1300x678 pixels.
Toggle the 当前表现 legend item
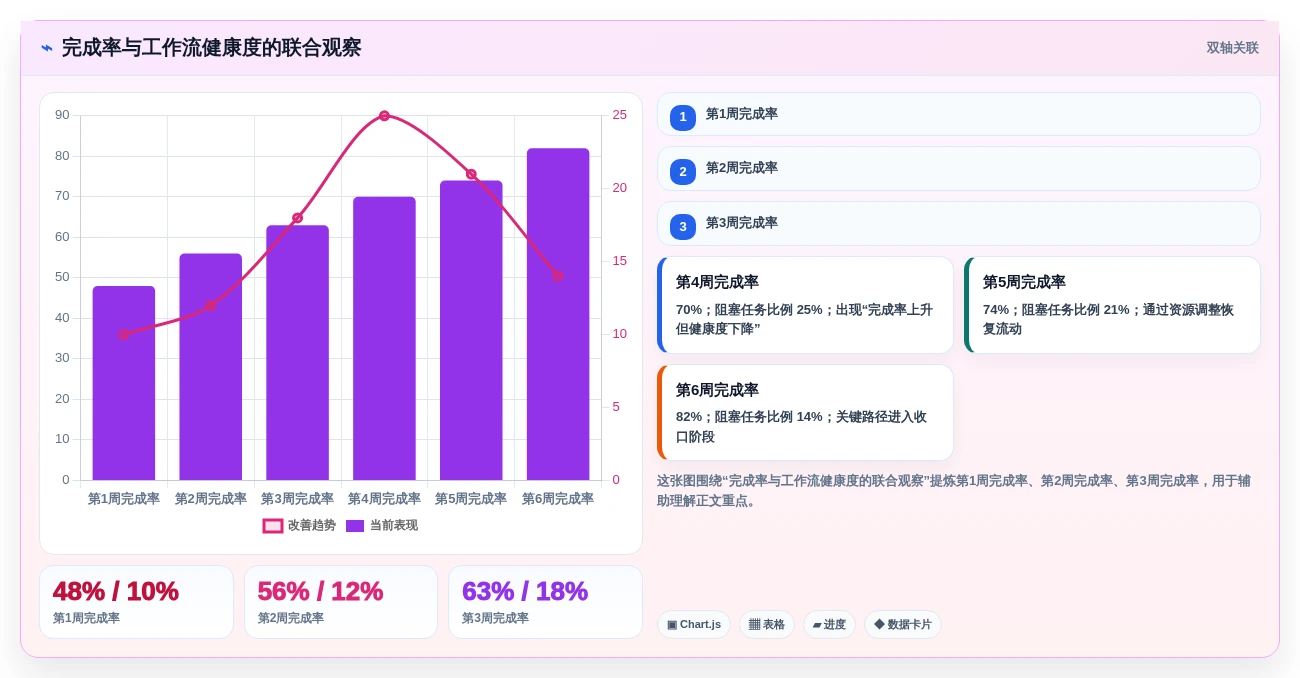tap(382, 526)
